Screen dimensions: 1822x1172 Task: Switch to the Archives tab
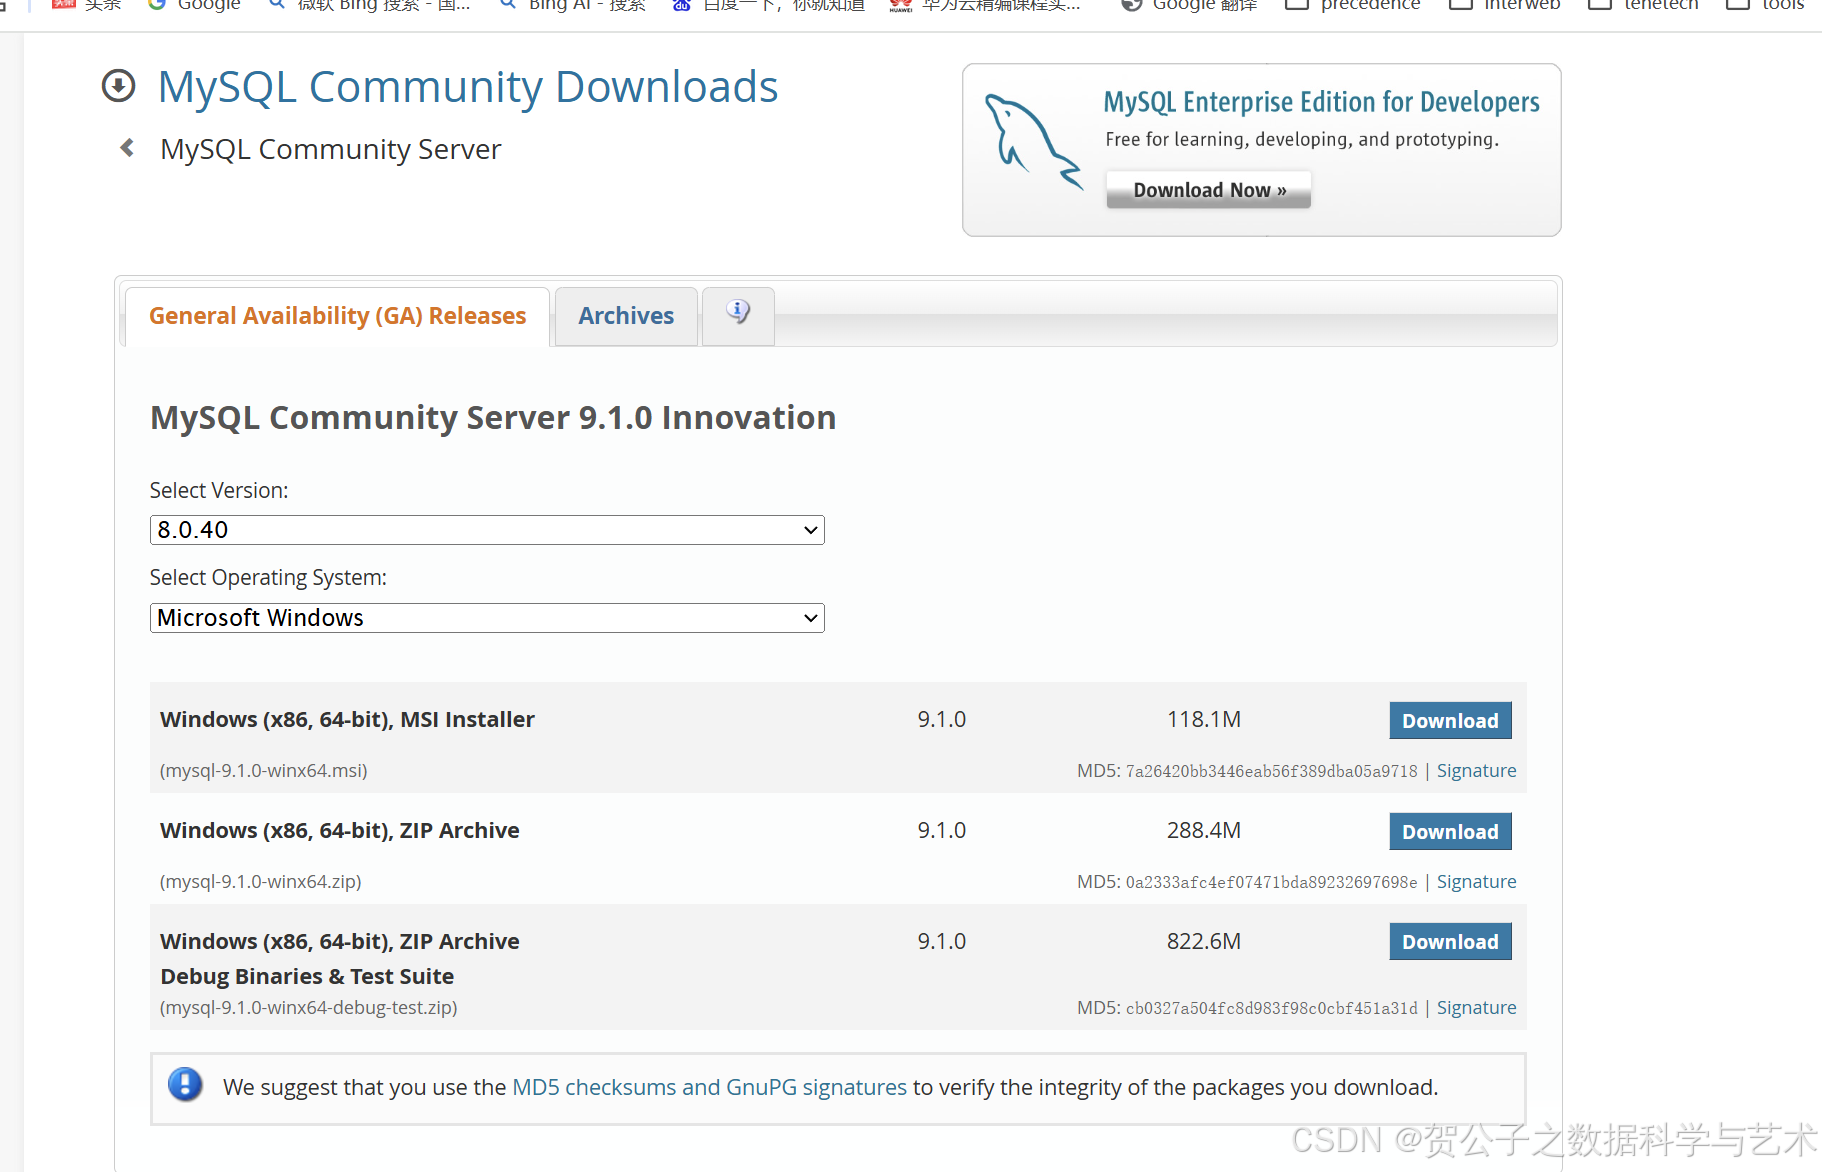tap(626, 316)
